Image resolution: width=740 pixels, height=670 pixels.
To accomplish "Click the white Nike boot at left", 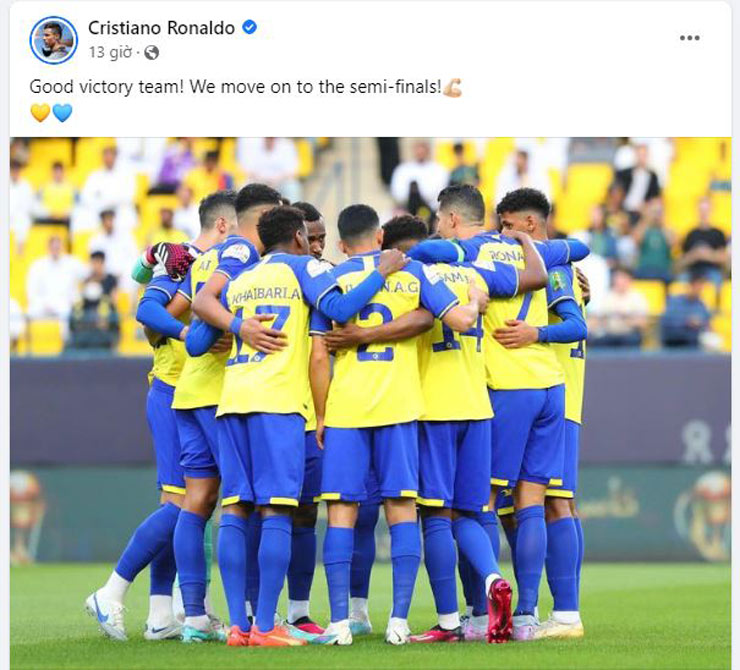I will coord(105,615).
